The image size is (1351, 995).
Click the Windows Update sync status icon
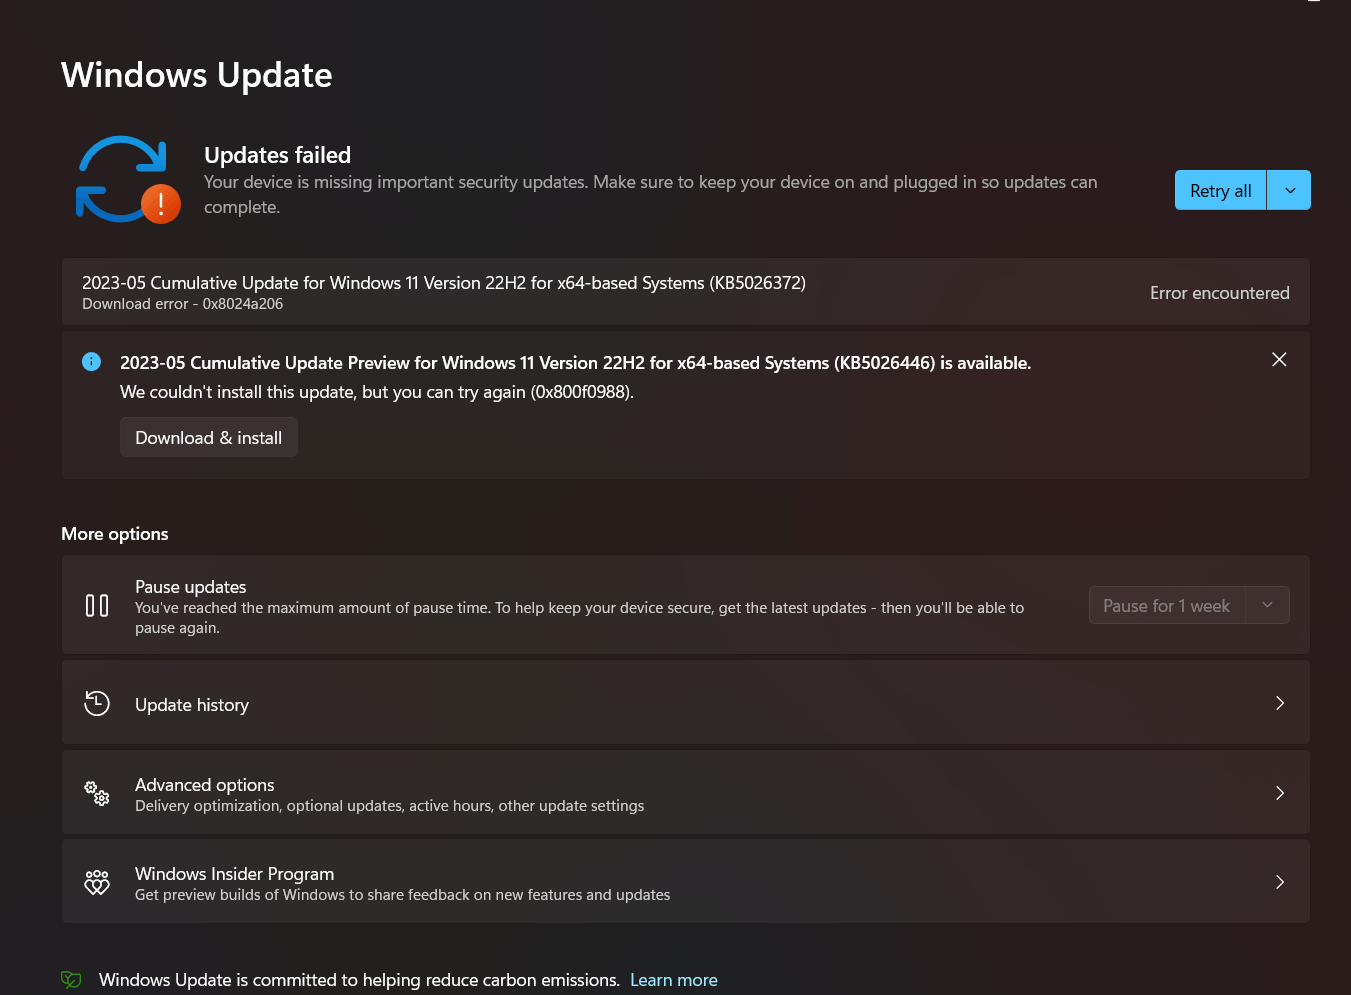[x=128, y=179]
